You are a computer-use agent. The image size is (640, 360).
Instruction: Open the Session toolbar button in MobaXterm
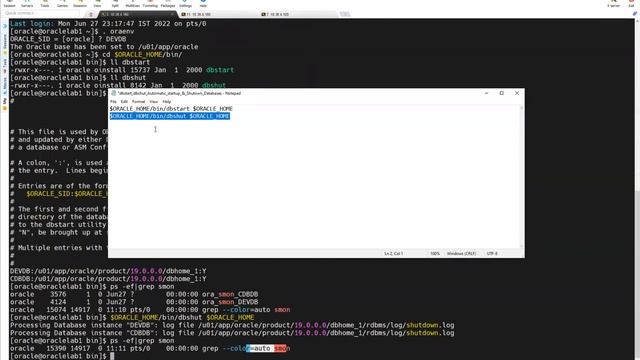(x=9, y=4)
